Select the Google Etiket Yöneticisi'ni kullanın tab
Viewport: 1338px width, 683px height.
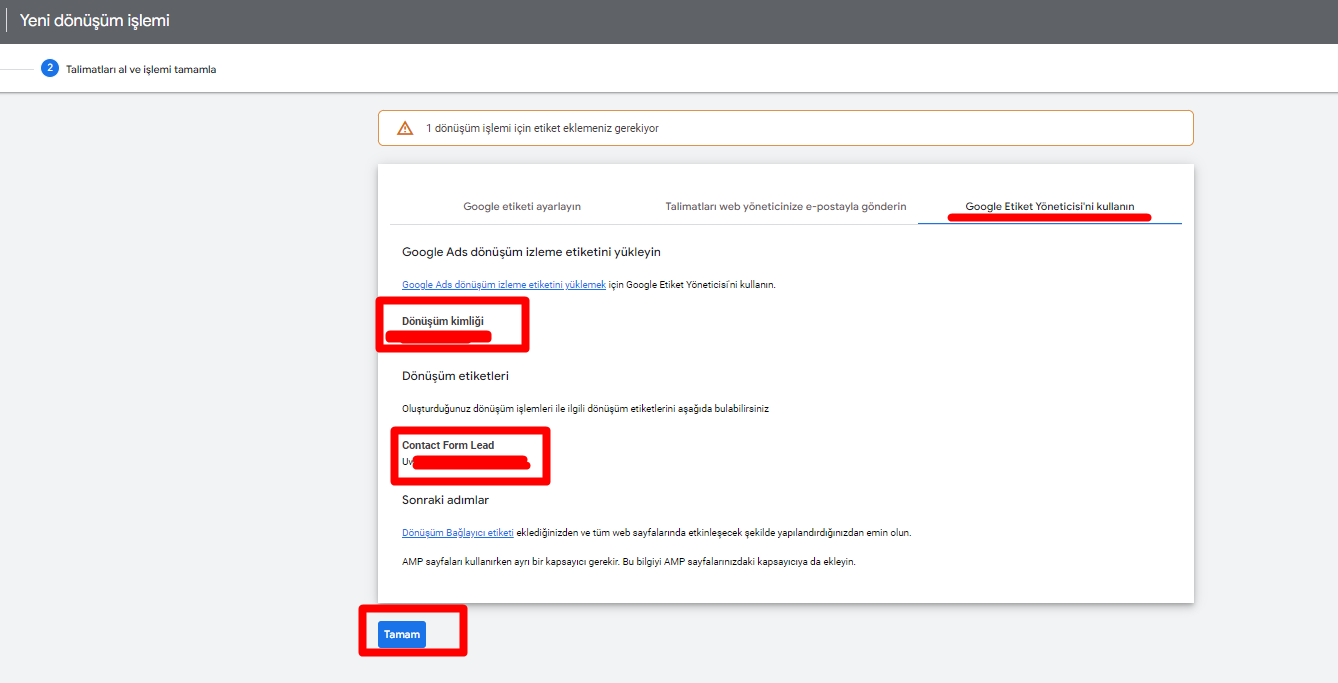click(x=1049, y=206)
